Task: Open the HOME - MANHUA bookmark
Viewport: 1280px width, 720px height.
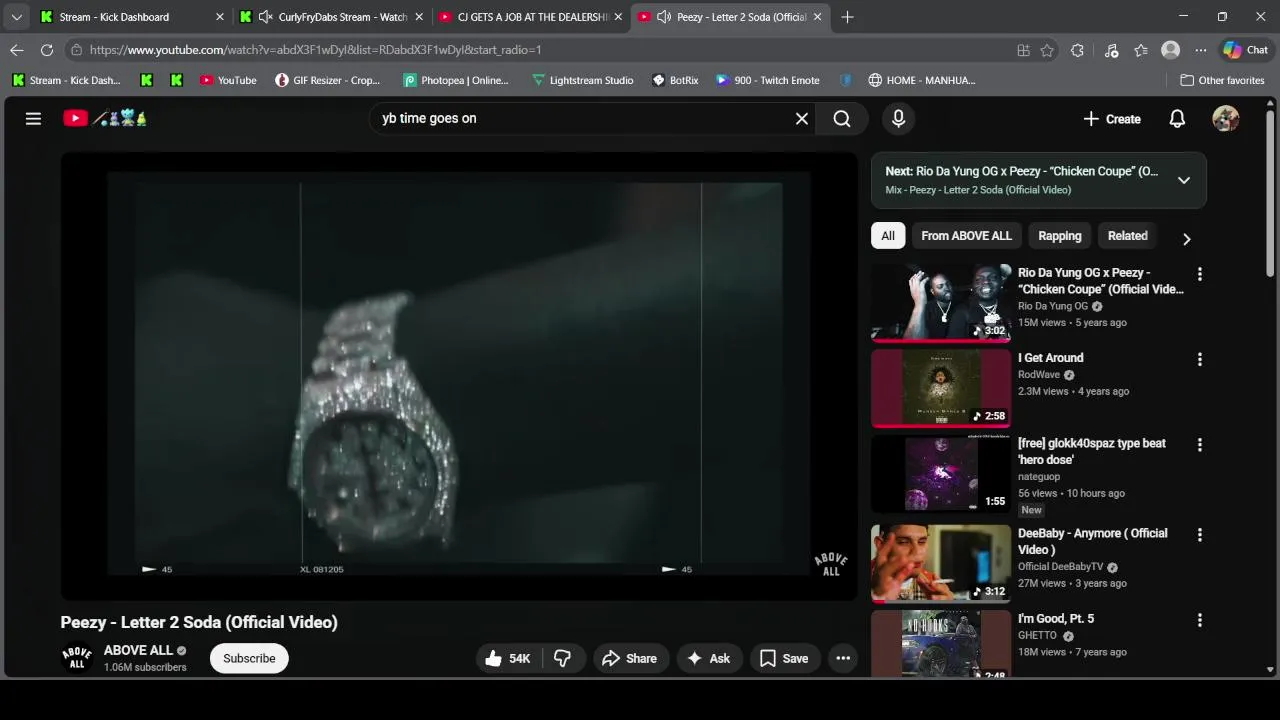Action: pos(922,80)
